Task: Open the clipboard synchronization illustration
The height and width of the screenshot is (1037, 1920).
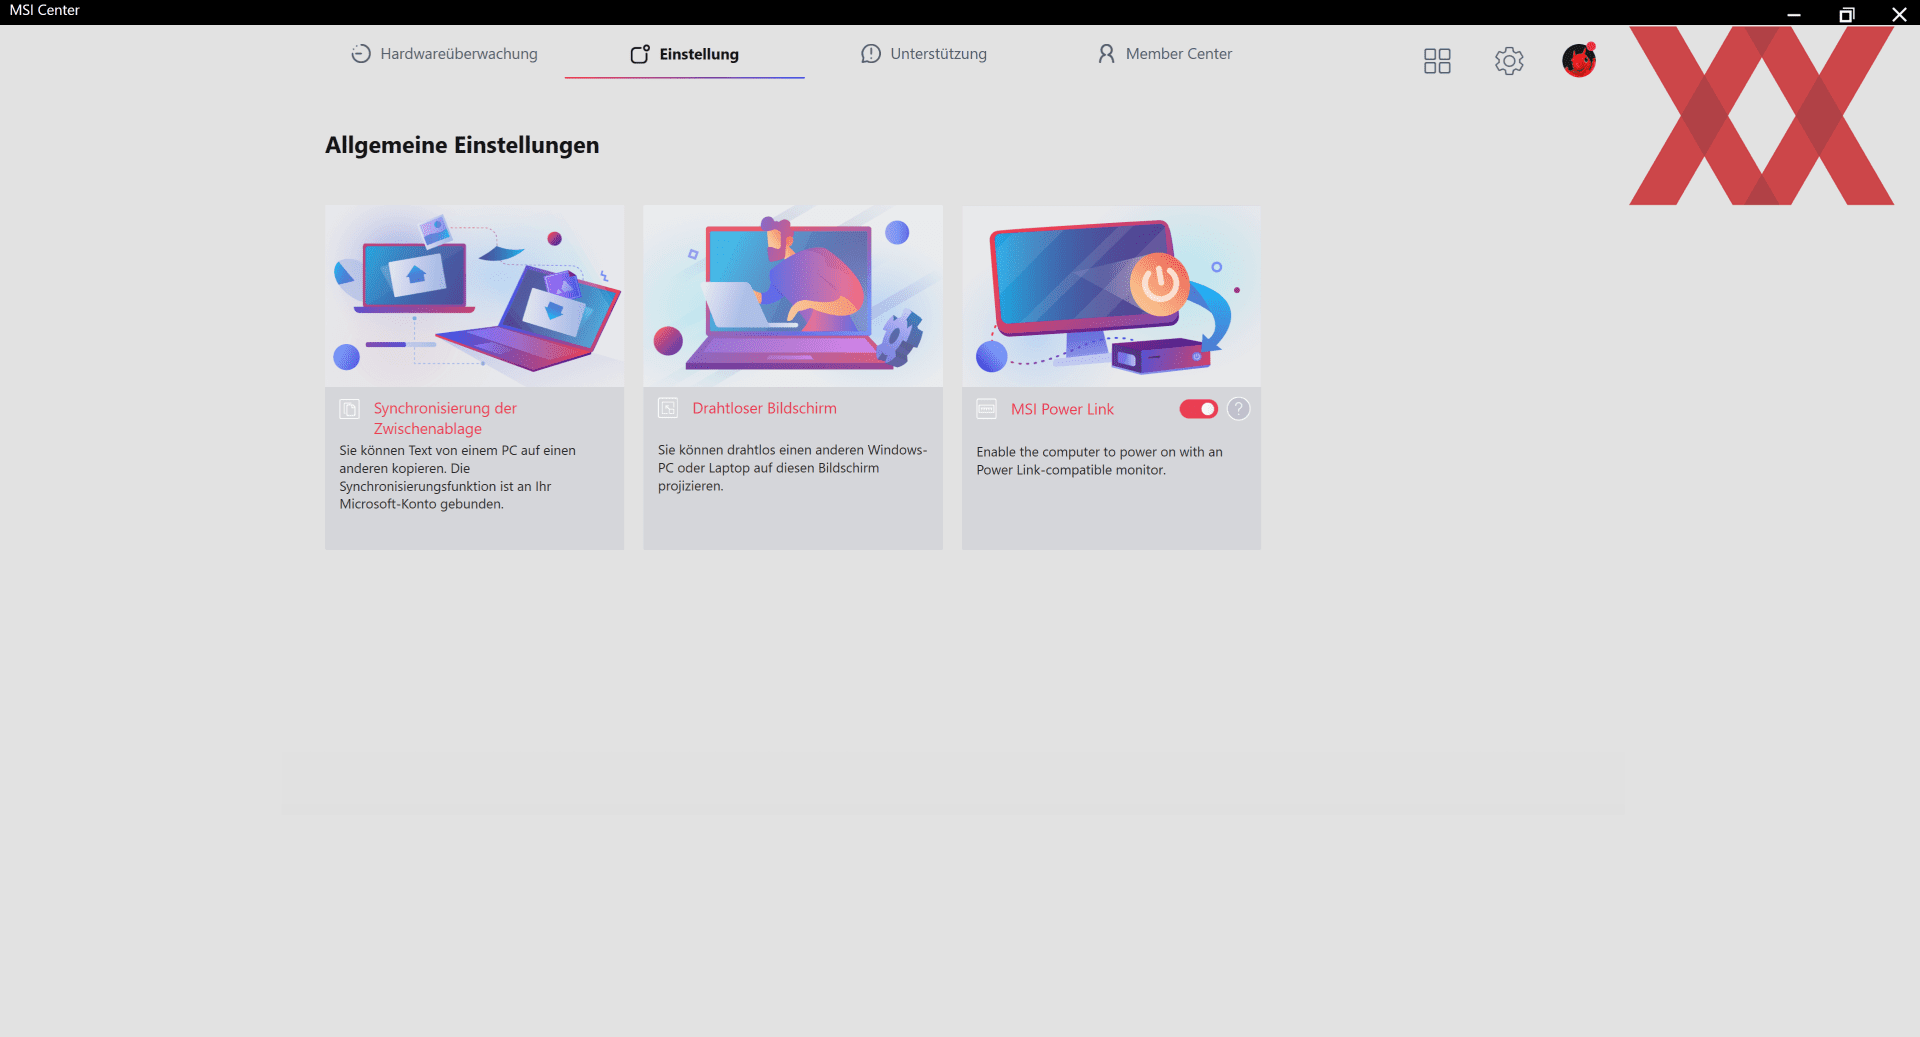Action: pyautogui.click(x=474, y=296)
